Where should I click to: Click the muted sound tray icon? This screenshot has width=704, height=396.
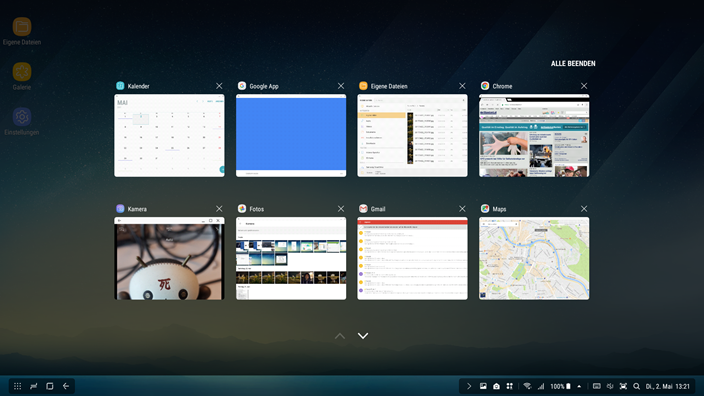pos(610,386)
